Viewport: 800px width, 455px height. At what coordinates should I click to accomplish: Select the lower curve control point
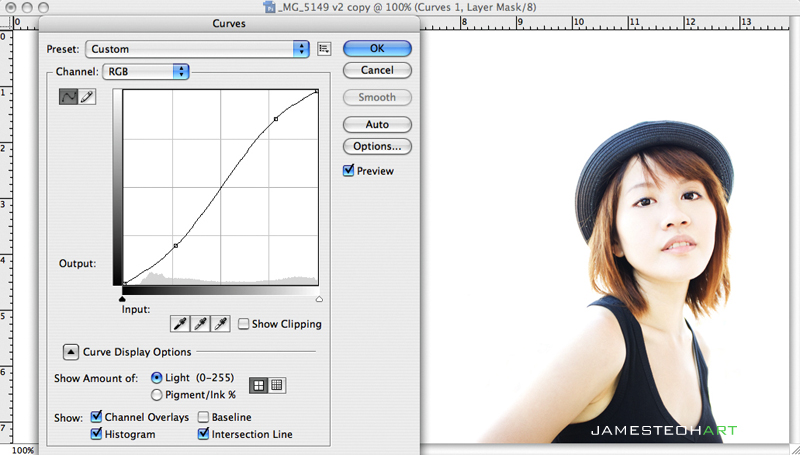pyautogui.click(x=176, y=246)
